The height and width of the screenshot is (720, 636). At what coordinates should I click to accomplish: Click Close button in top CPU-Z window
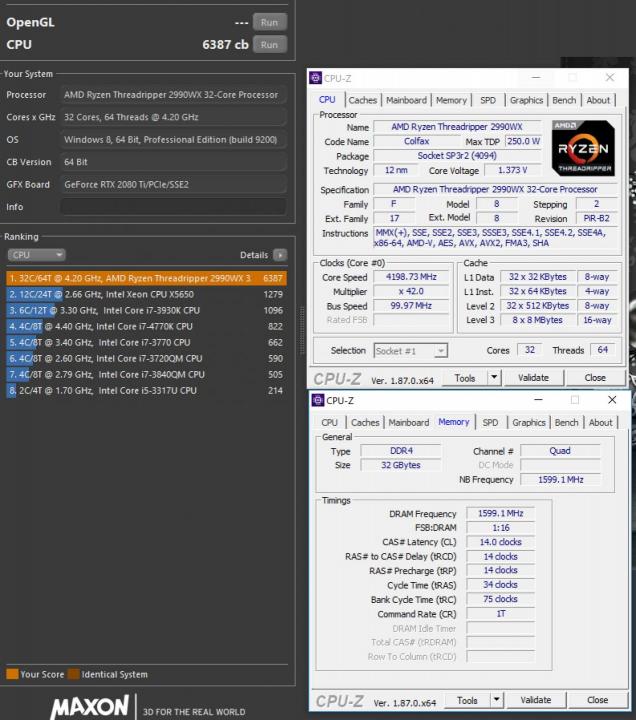coord(595,378)
